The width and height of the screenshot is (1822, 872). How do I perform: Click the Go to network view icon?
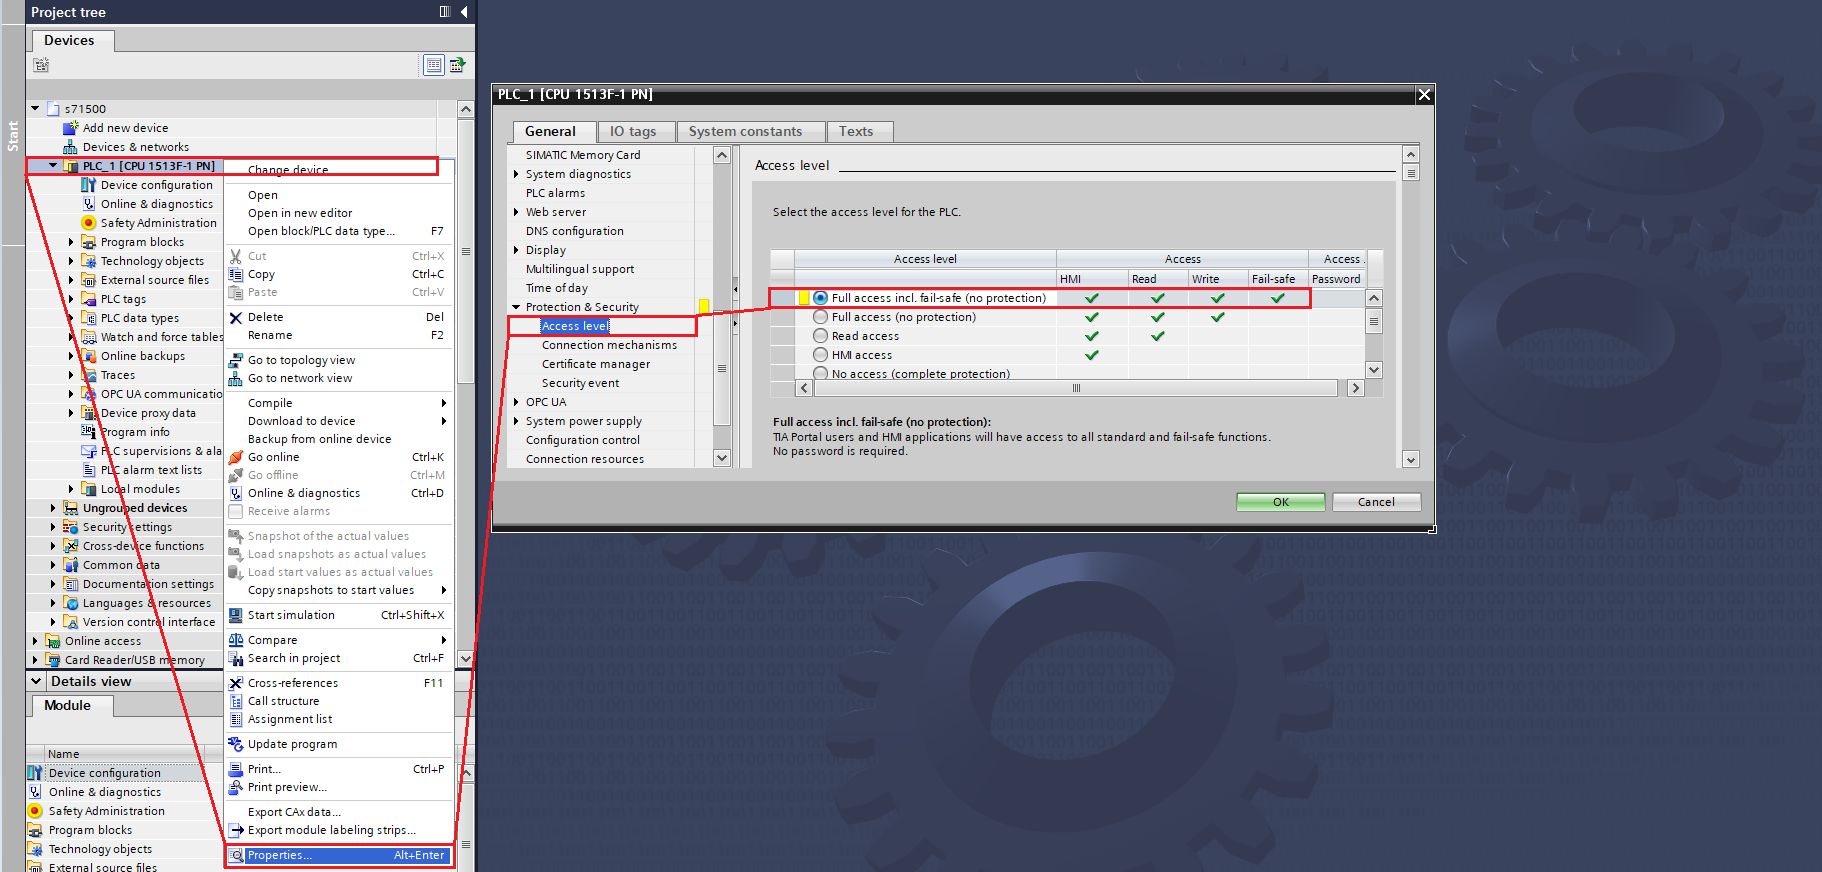tap(236, 378)
